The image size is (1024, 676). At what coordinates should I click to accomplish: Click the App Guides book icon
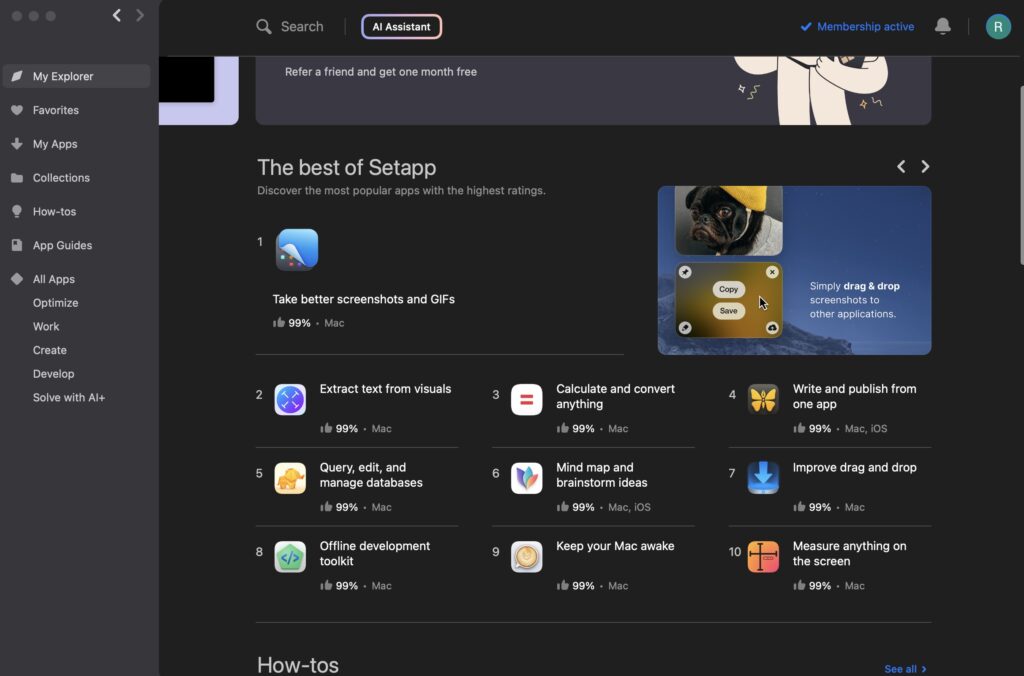click(x=17, y=246)
